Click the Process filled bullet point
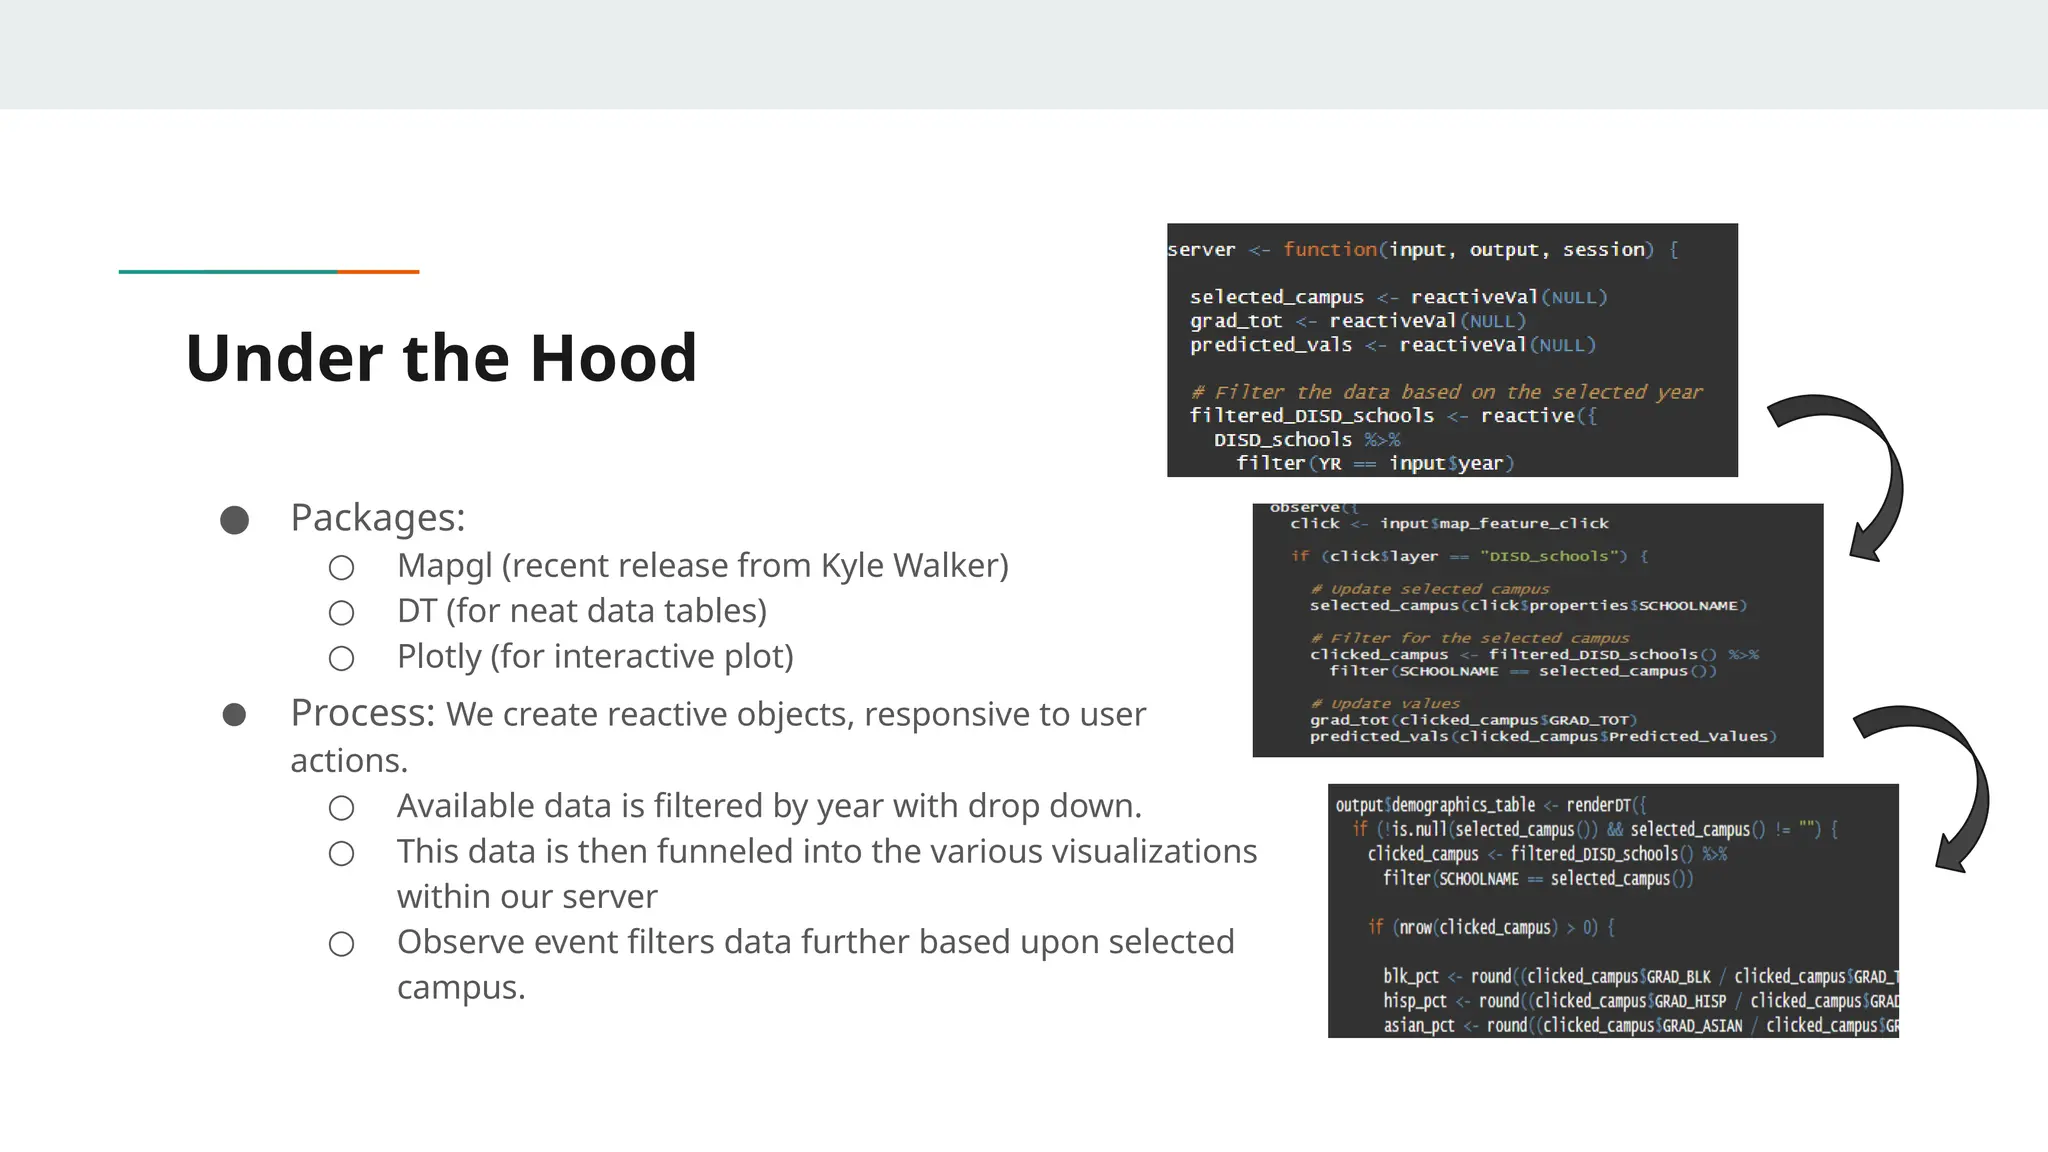This screenshot has height=1152, width=2048. (x=235, y=715)
